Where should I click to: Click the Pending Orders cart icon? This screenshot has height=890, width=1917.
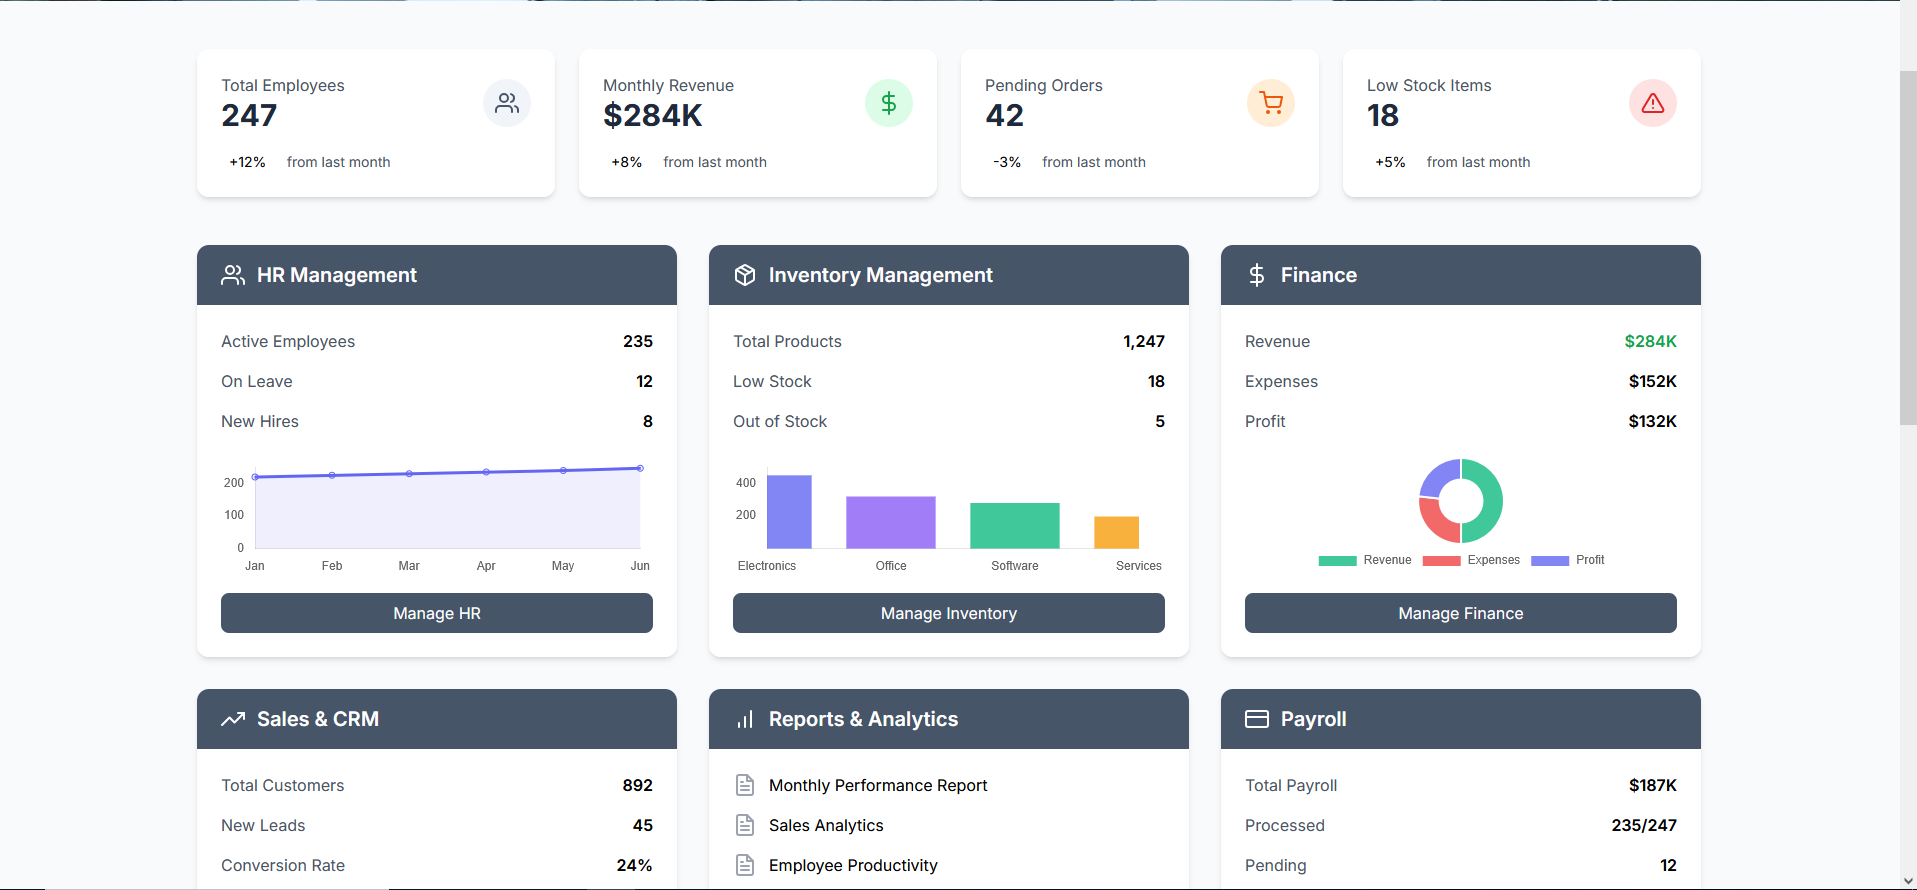[1271, 103]
